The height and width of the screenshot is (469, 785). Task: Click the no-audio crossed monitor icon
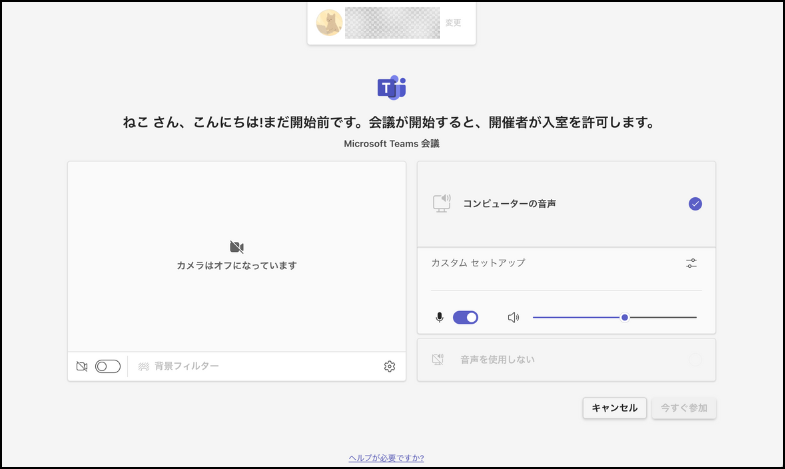tap(438, 359)
